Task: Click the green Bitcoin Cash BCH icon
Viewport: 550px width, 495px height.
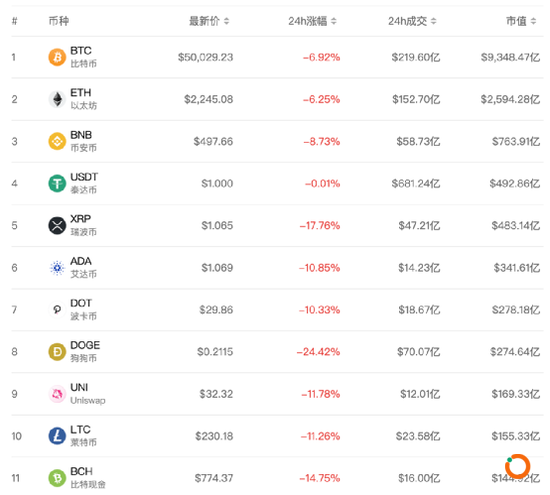Action: tap(57, 478)
